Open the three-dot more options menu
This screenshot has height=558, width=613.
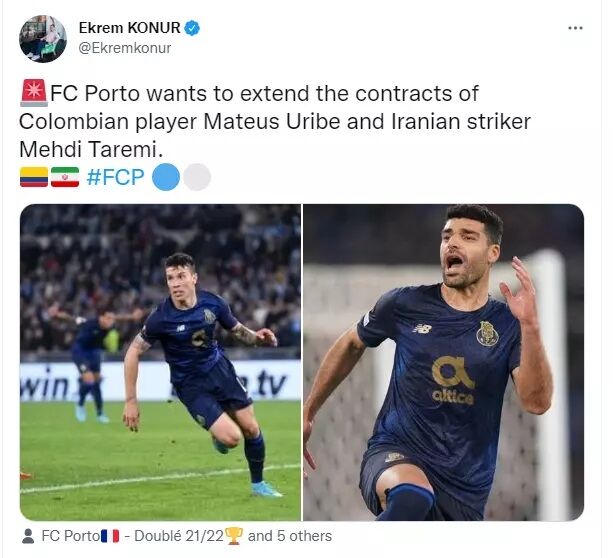[575, 28]
